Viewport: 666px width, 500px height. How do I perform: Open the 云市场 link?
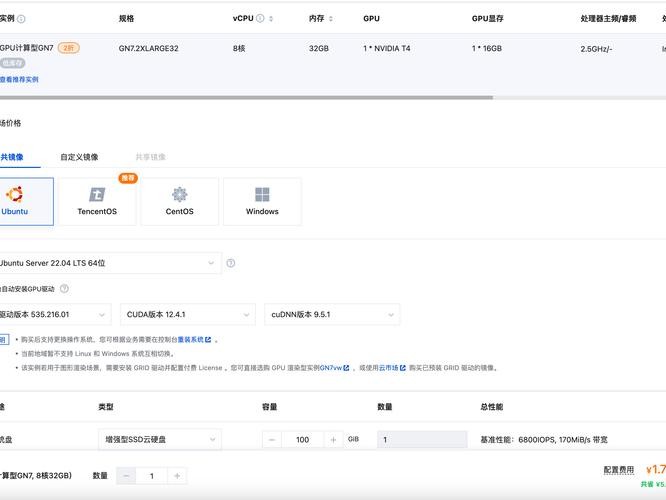[388, 368]
